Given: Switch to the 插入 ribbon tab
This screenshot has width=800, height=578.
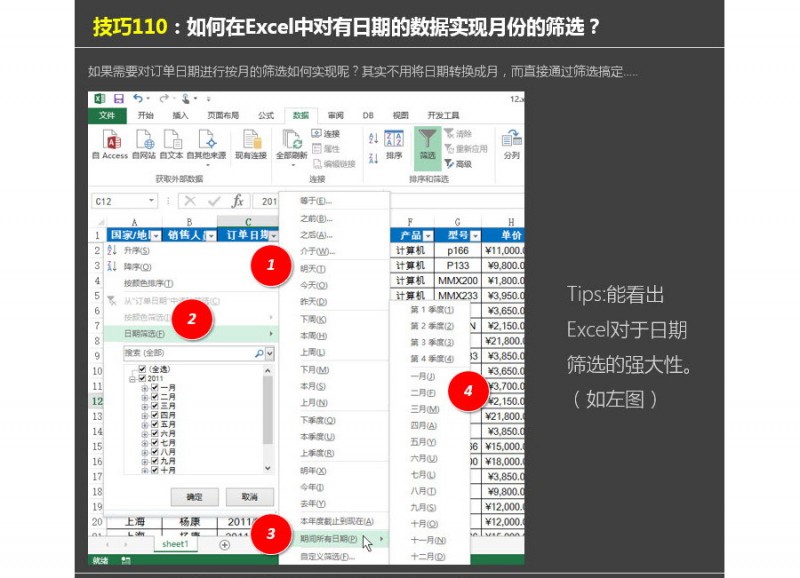Looking at the screenshot, I should tap(180, 116).
